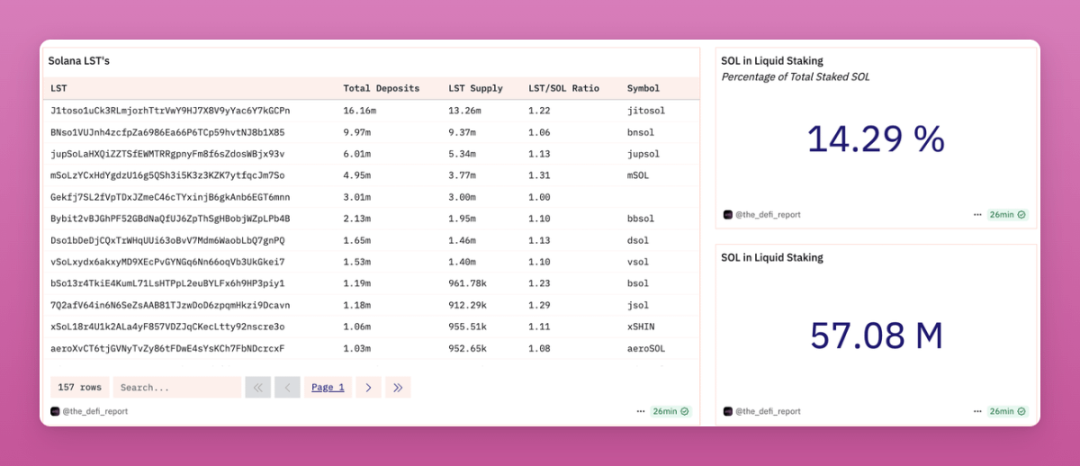Screen dimensions: 1080x466
Task: Sort table by Total Deposits column
Action: [381, 88]
